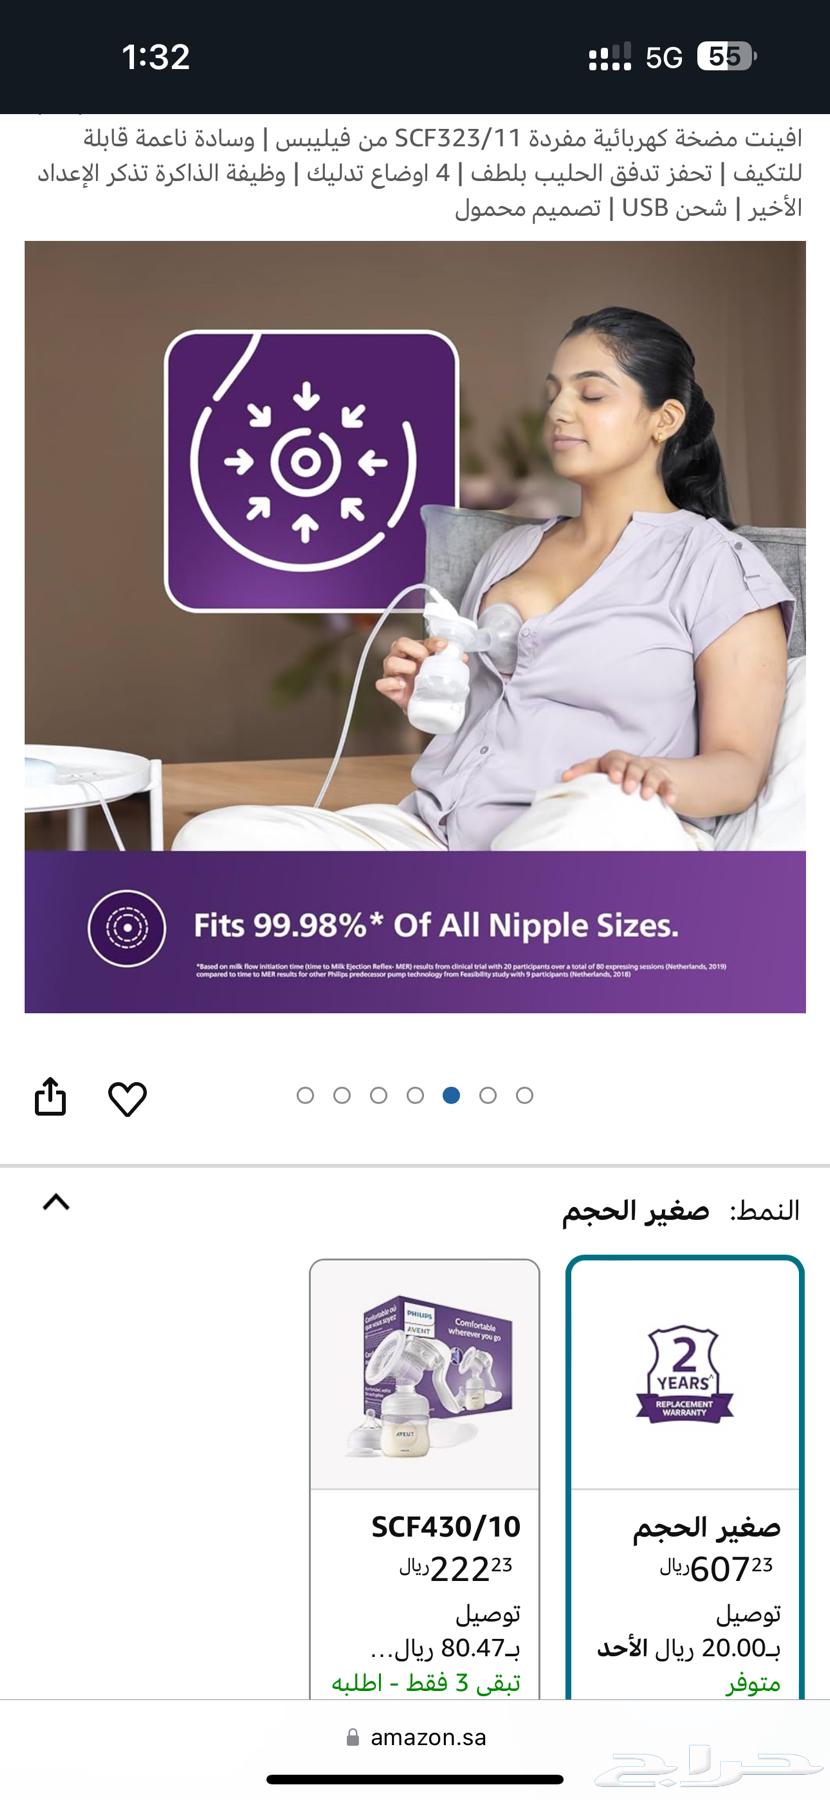Add product to wishlist with heart icon

coord(127,1098)
